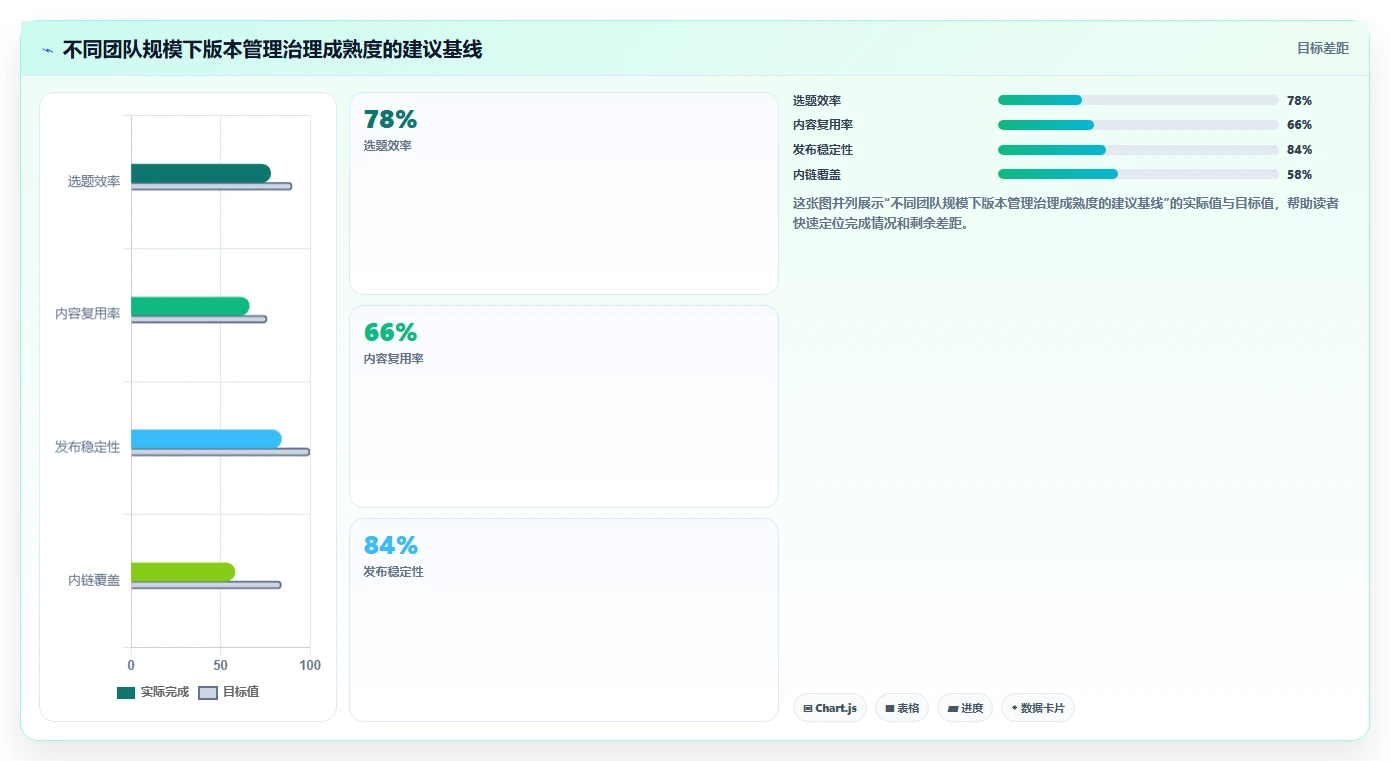Click the 发布稳定性 label in the progress list
The width and height of the screenshot is (1390, 761).
coord(823,150)
